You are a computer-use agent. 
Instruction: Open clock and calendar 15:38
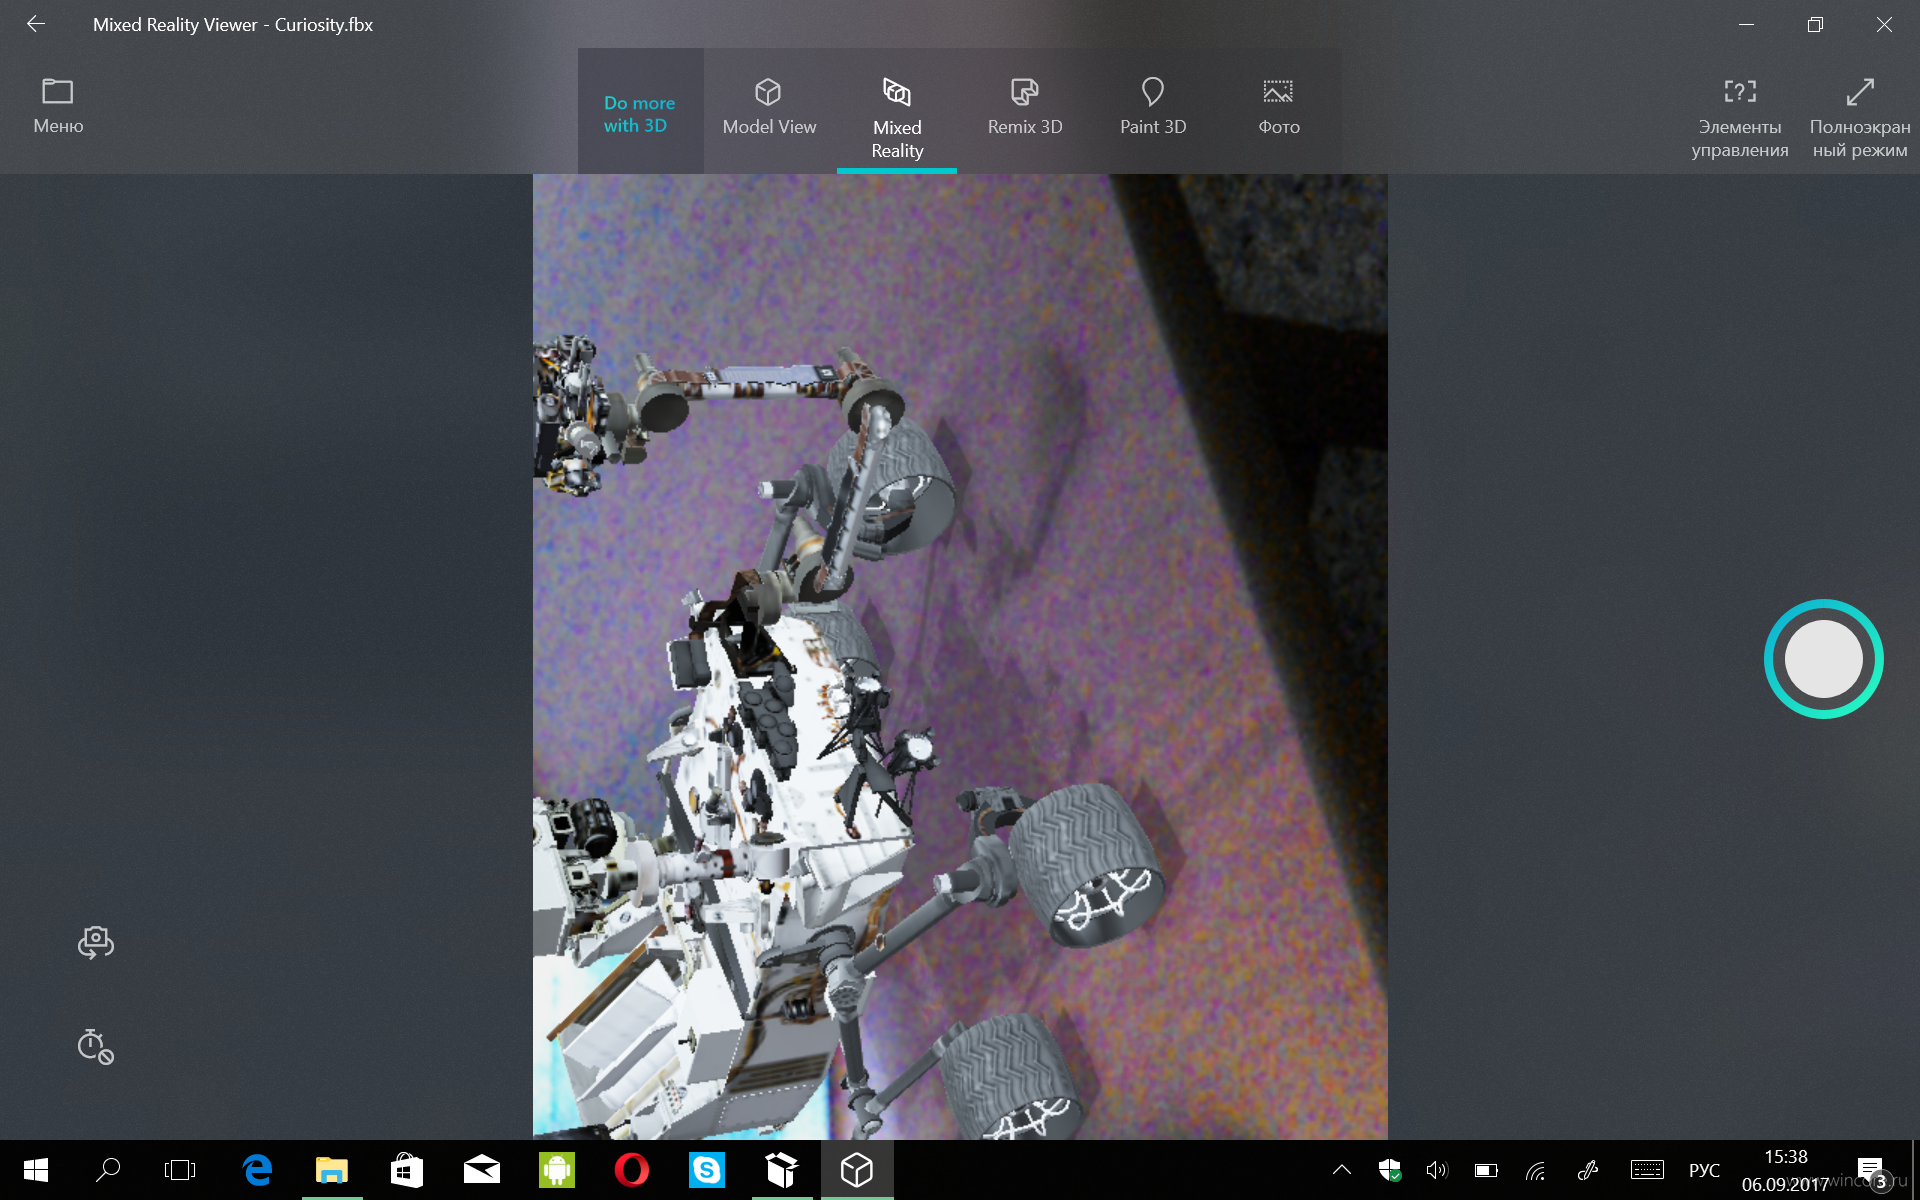(x=1785, y=1170)
